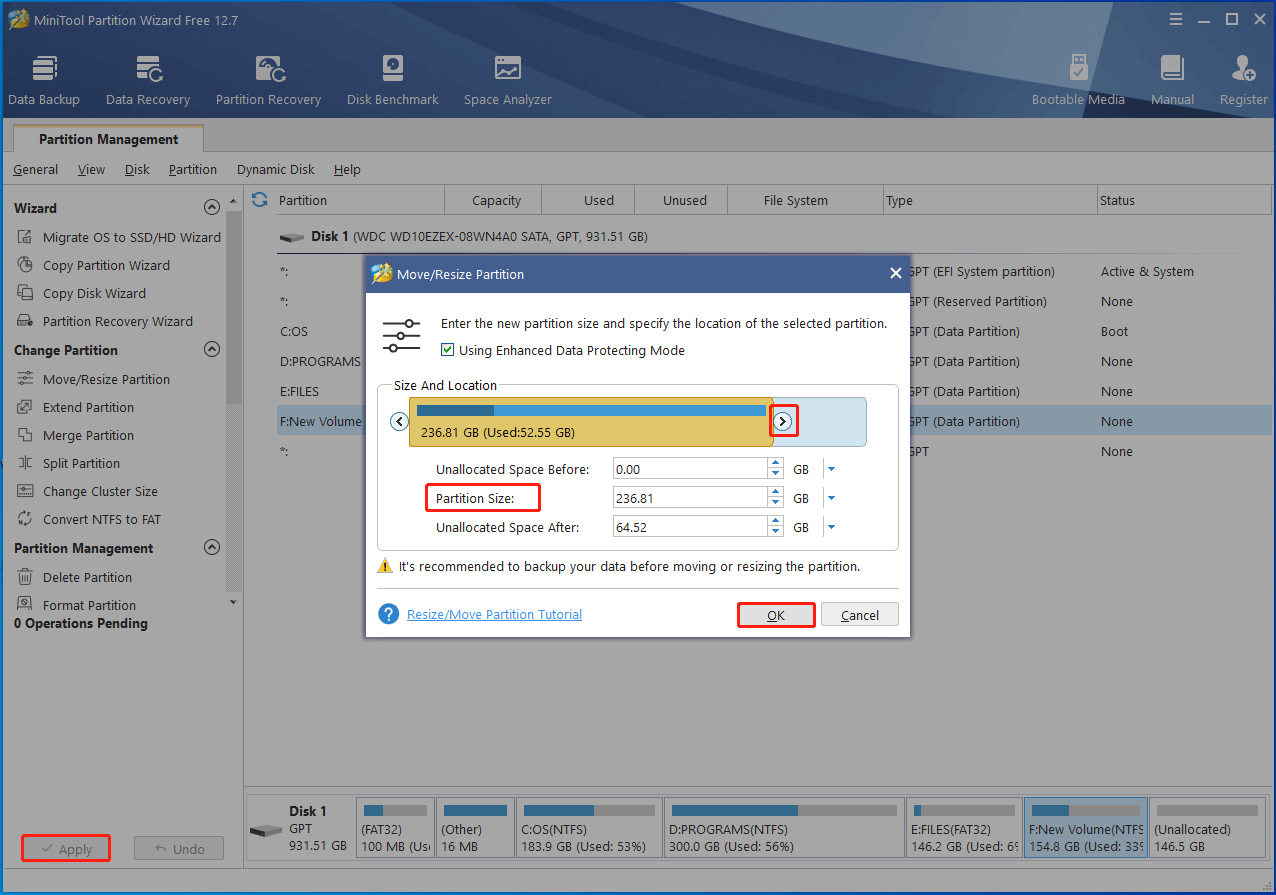The height and width of the screenshot is (895, 1276).
Task: Select Unallocated 146.5 GB block
Action: click(x=1209, y=829)
